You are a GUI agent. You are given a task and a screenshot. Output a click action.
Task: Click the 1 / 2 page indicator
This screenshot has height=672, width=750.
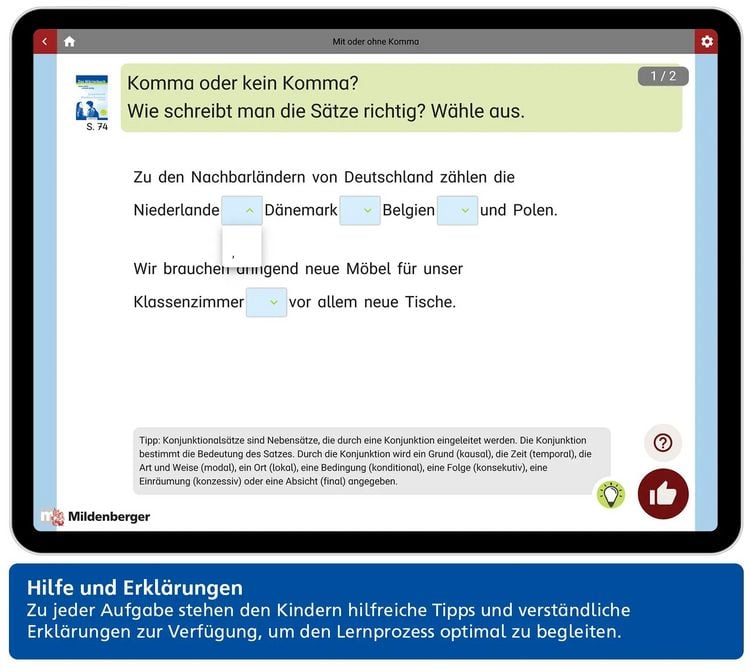tap(663, 76)
